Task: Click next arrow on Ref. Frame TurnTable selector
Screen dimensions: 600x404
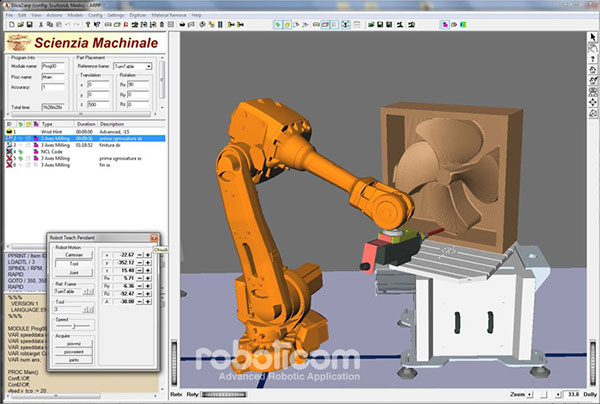Action: (90, 292)
